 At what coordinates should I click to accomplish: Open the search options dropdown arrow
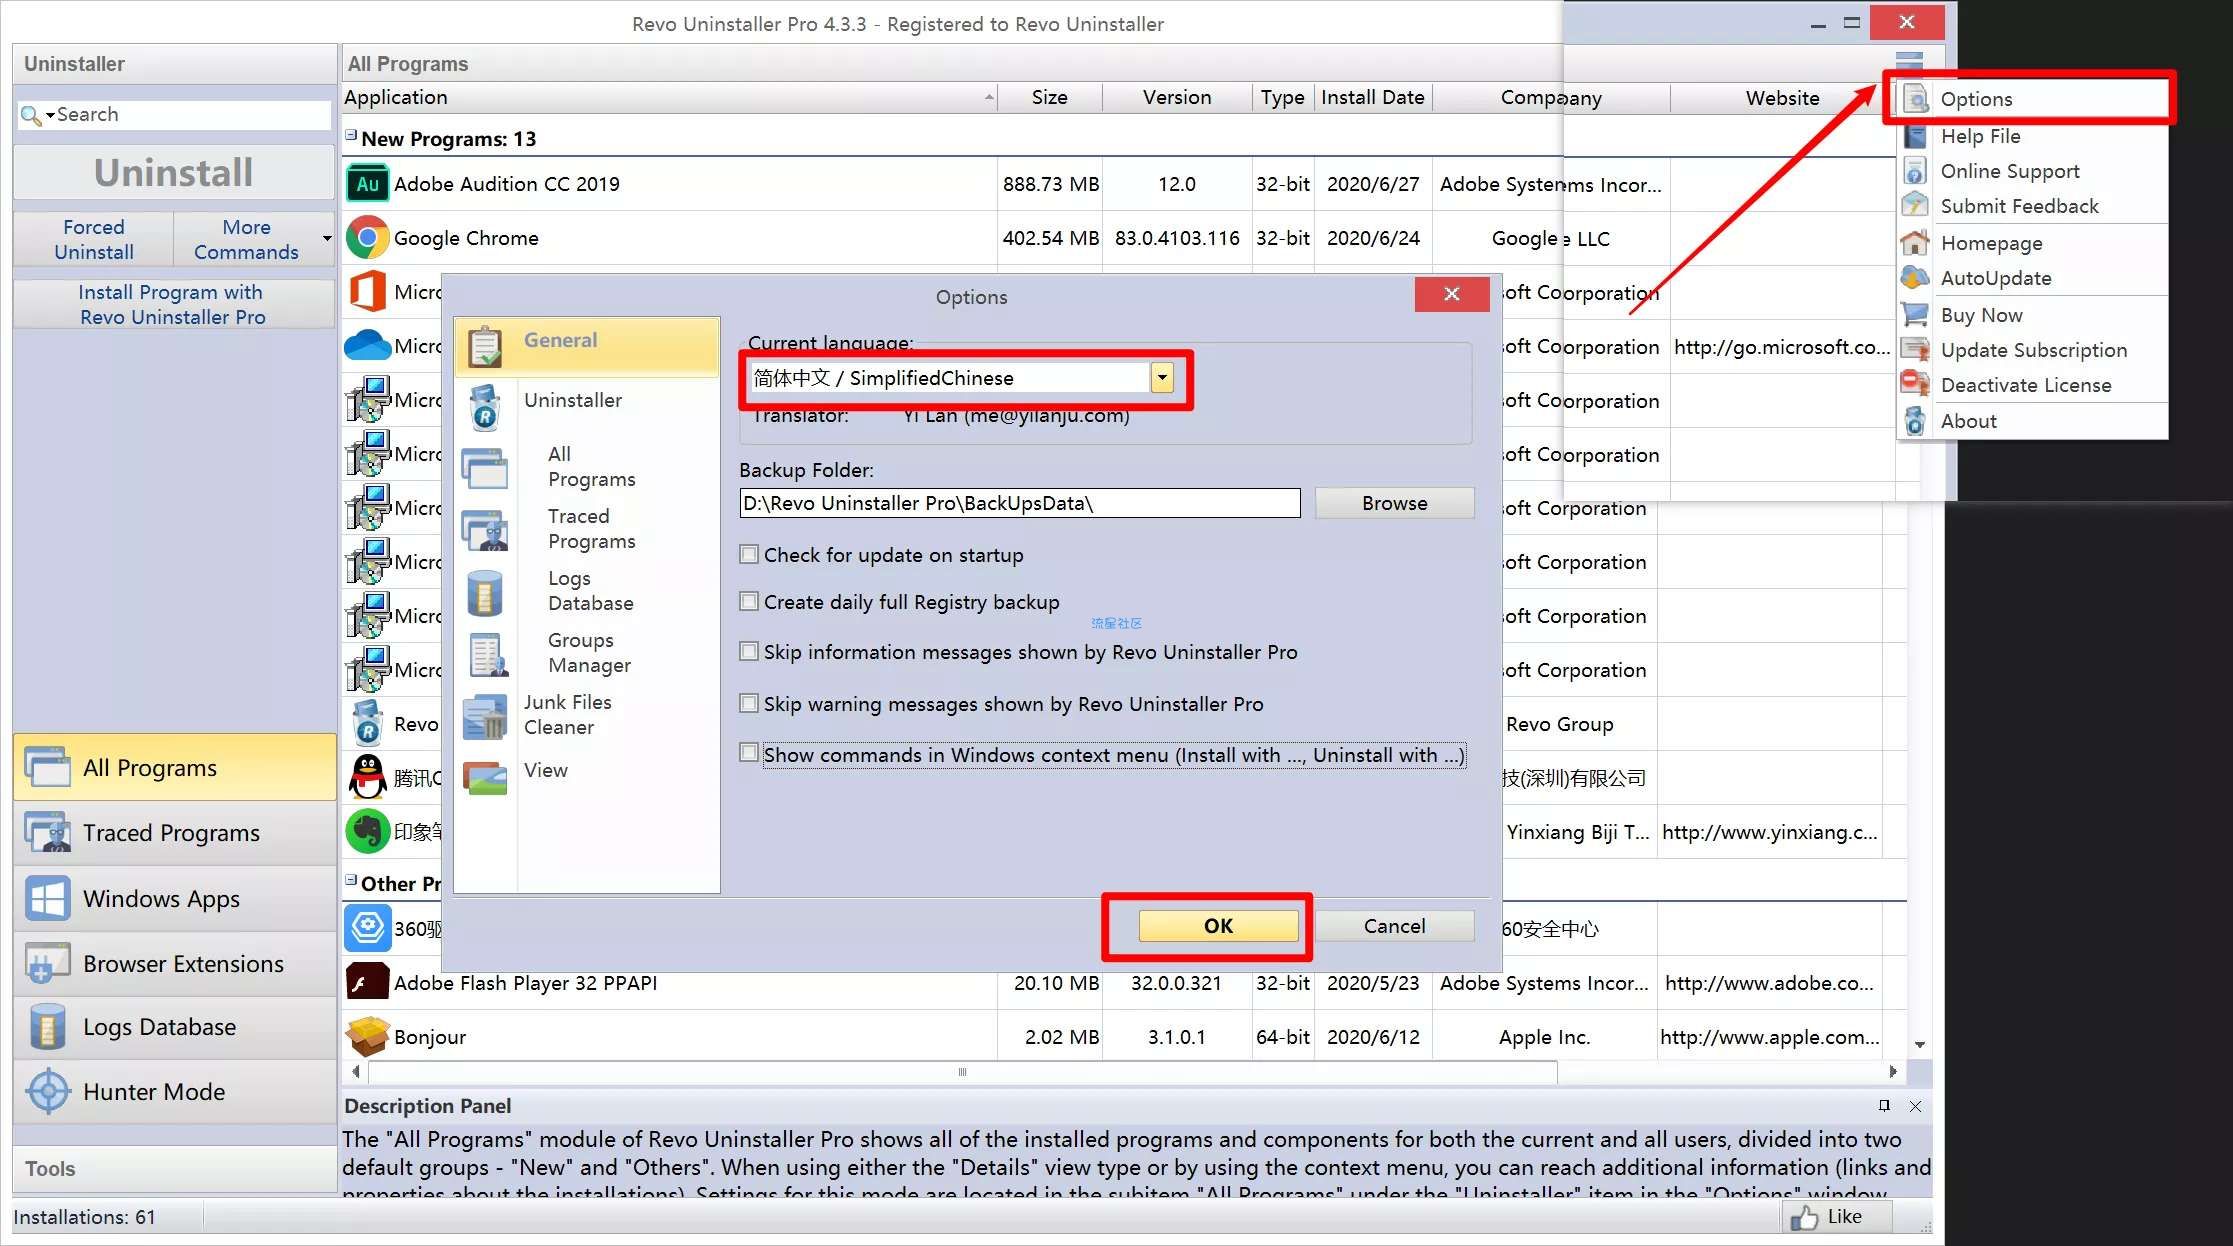pos(50,116)
